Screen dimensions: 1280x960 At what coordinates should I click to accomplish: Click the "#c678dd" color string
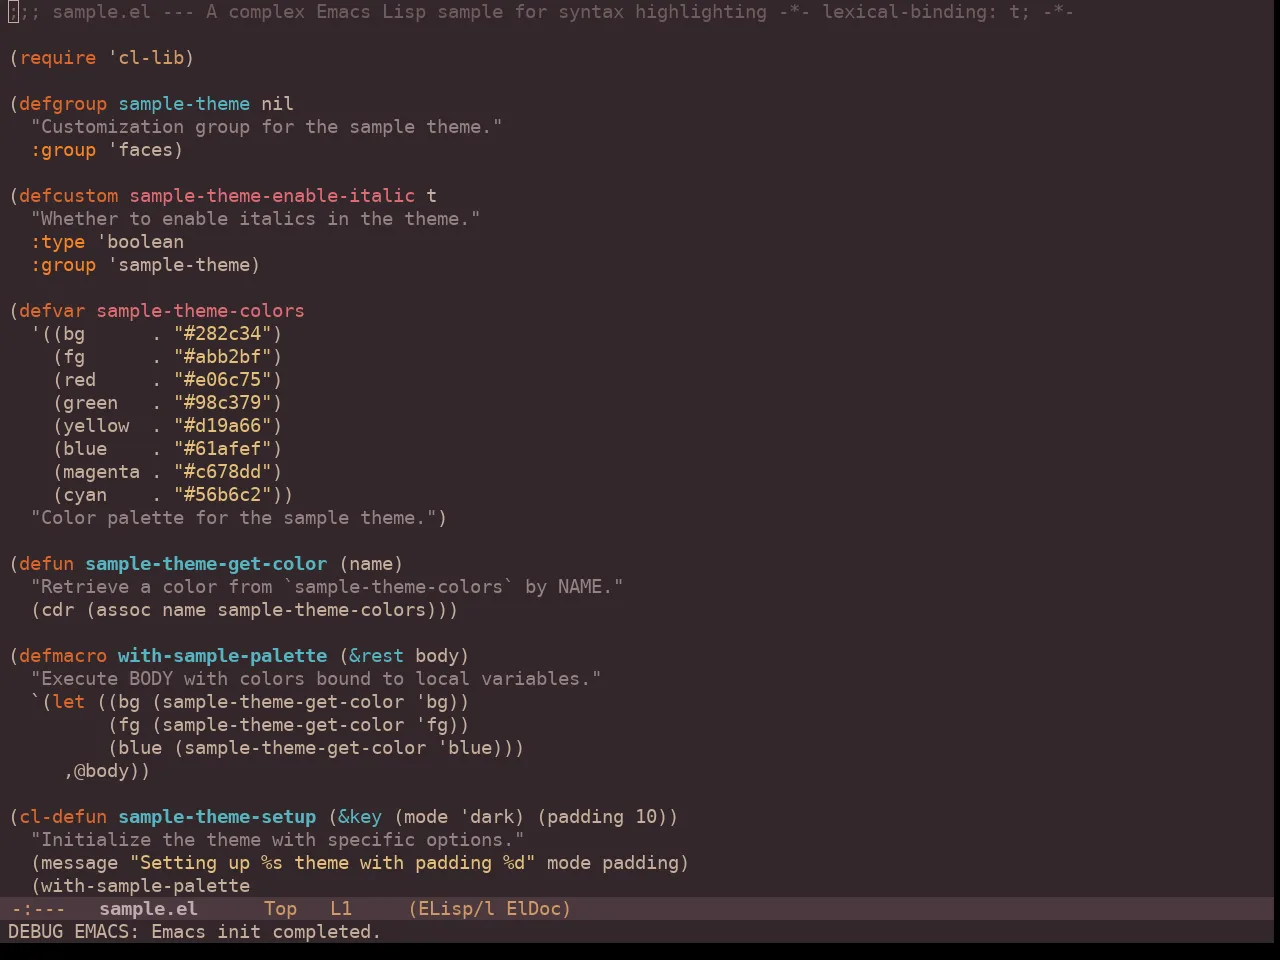coord(223,472)
